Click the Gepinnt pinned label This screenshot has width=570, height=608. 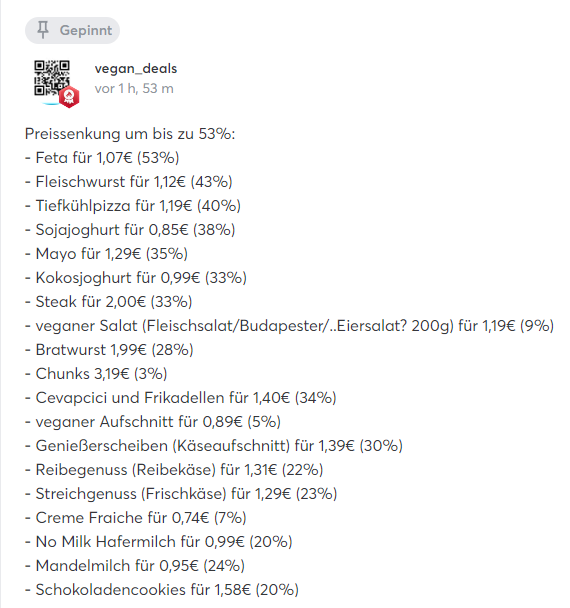(x=73, y=30)
